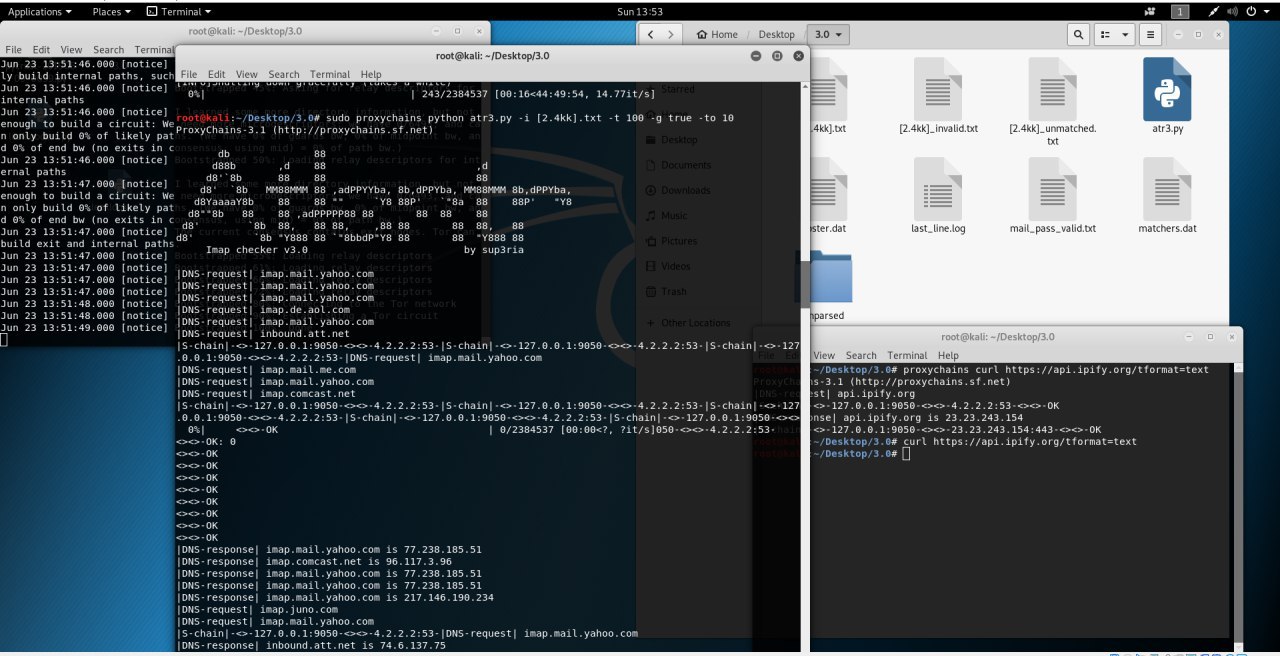Click the bottom-right curl terminal prompt cursor
This screenshot has height=656, width=1280.
coord(905,453)
